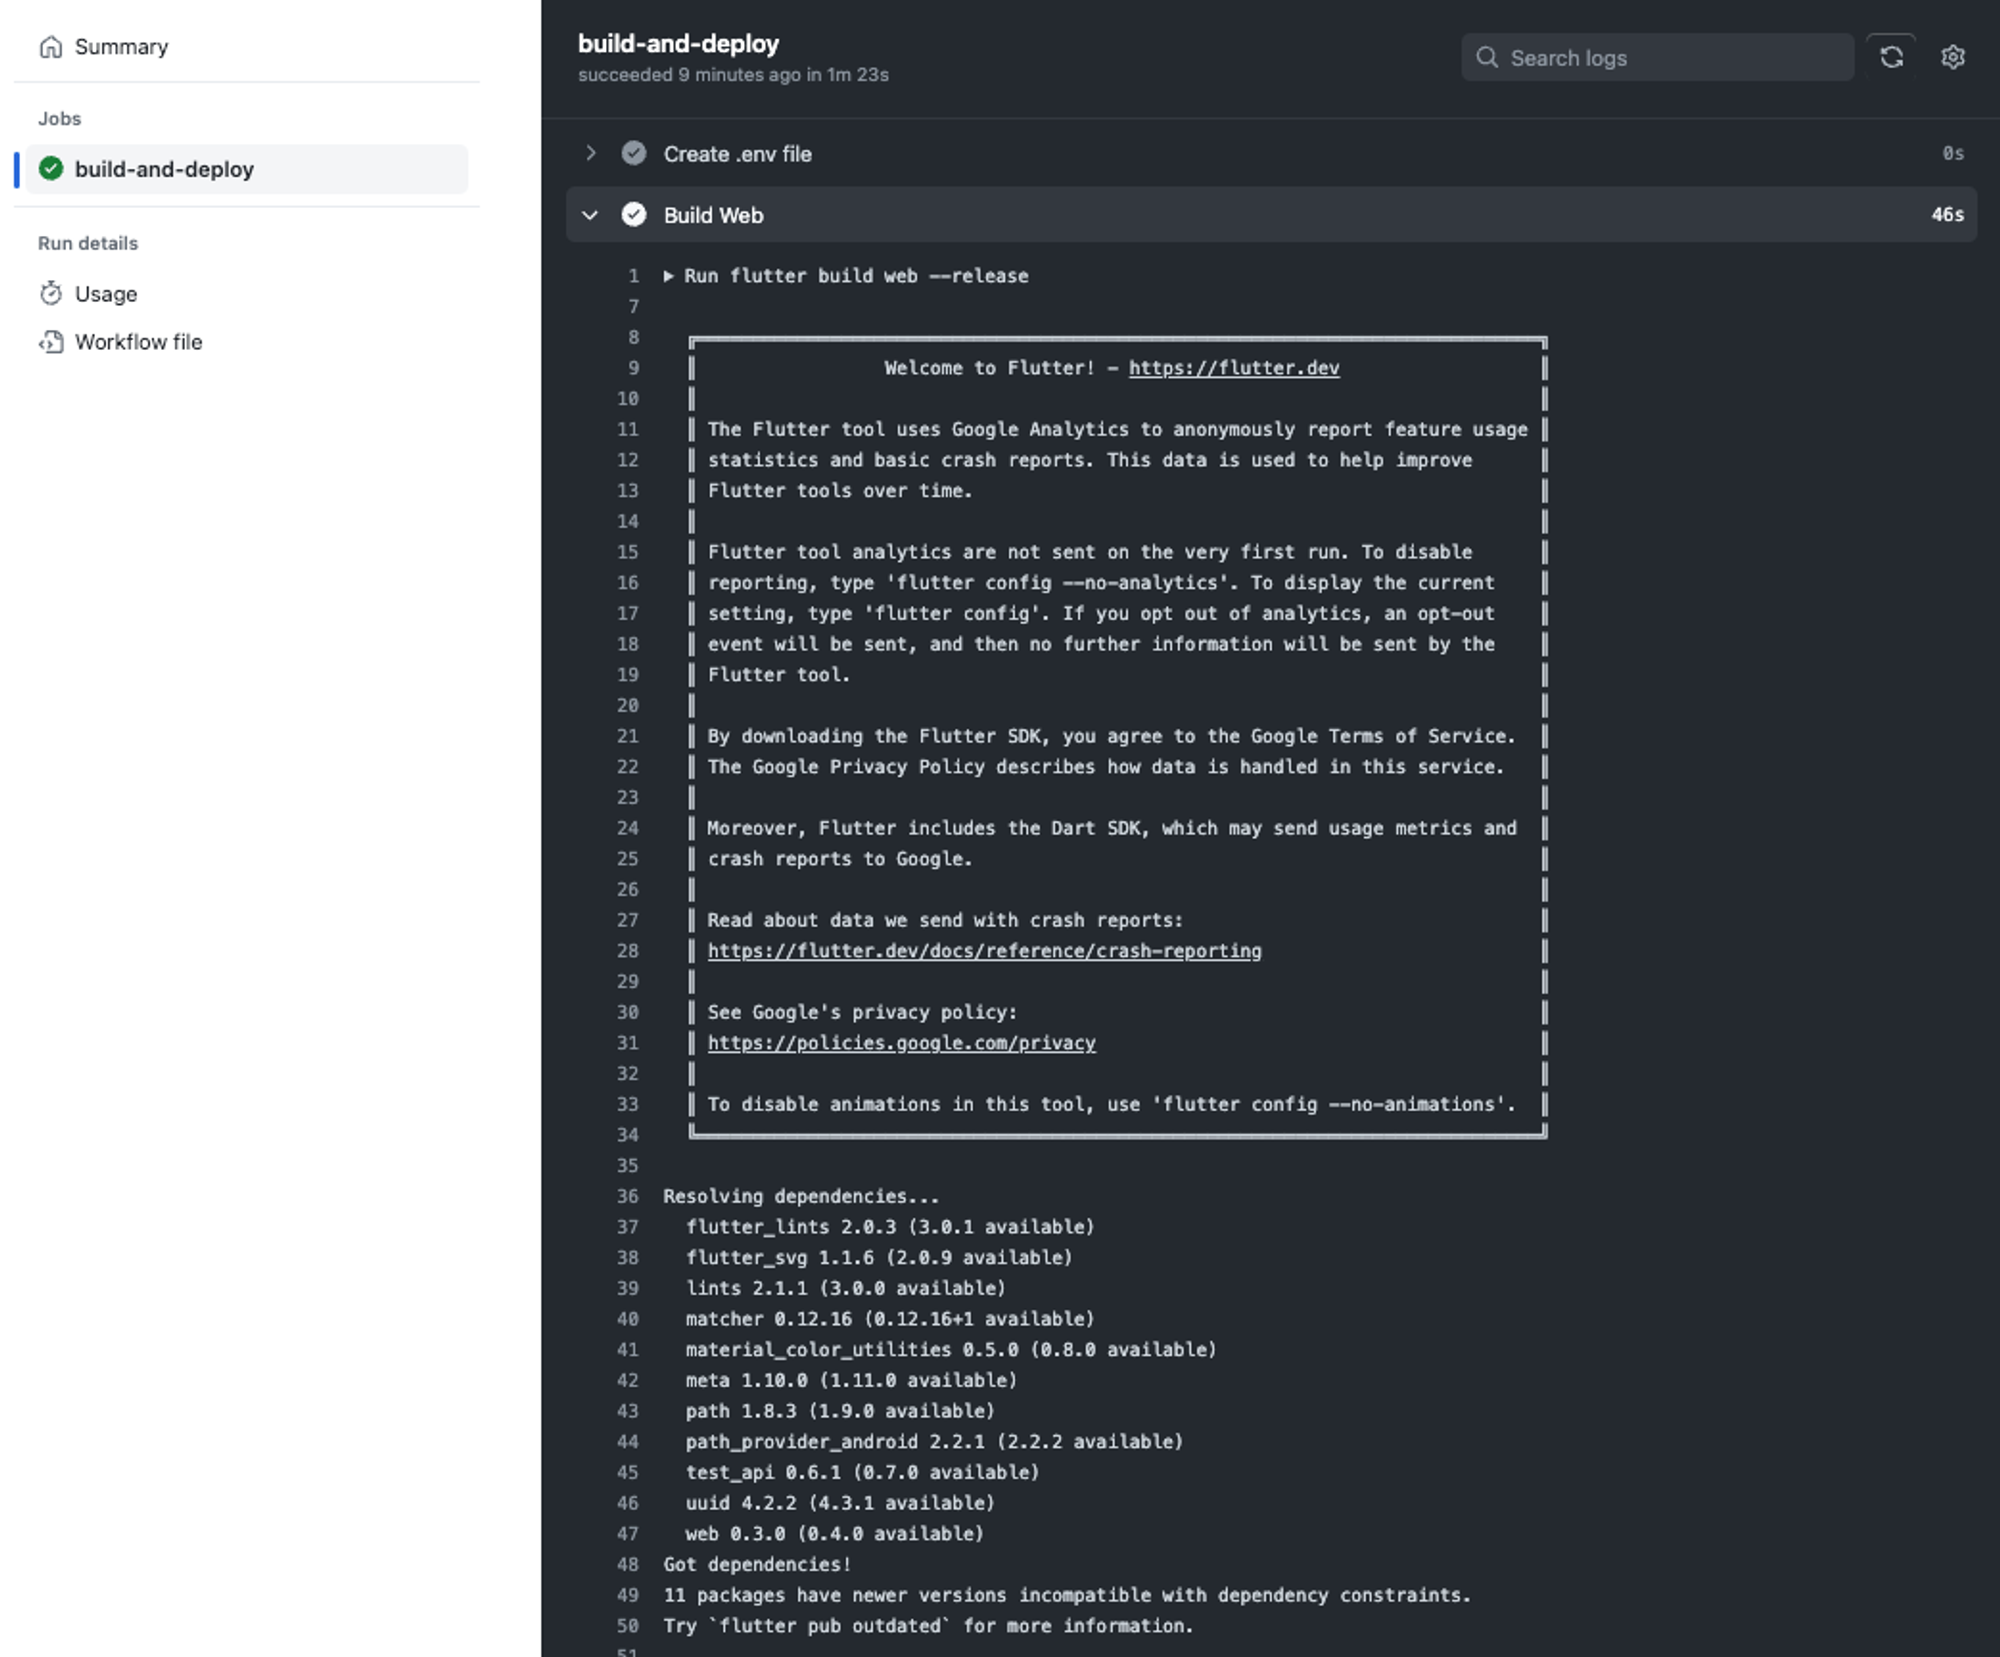Viewport: 2000px width, 1657px height.
Task: Click the Summary home icon
Action: click(51, 47)
